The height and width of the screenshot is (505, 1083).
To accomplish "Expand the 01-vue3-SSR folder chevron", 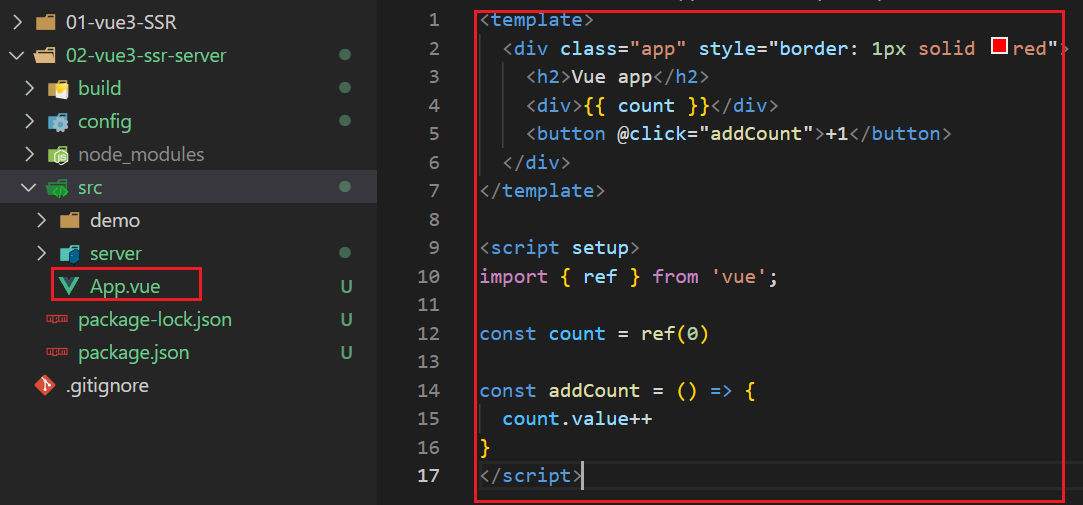I will click(17, 23).
